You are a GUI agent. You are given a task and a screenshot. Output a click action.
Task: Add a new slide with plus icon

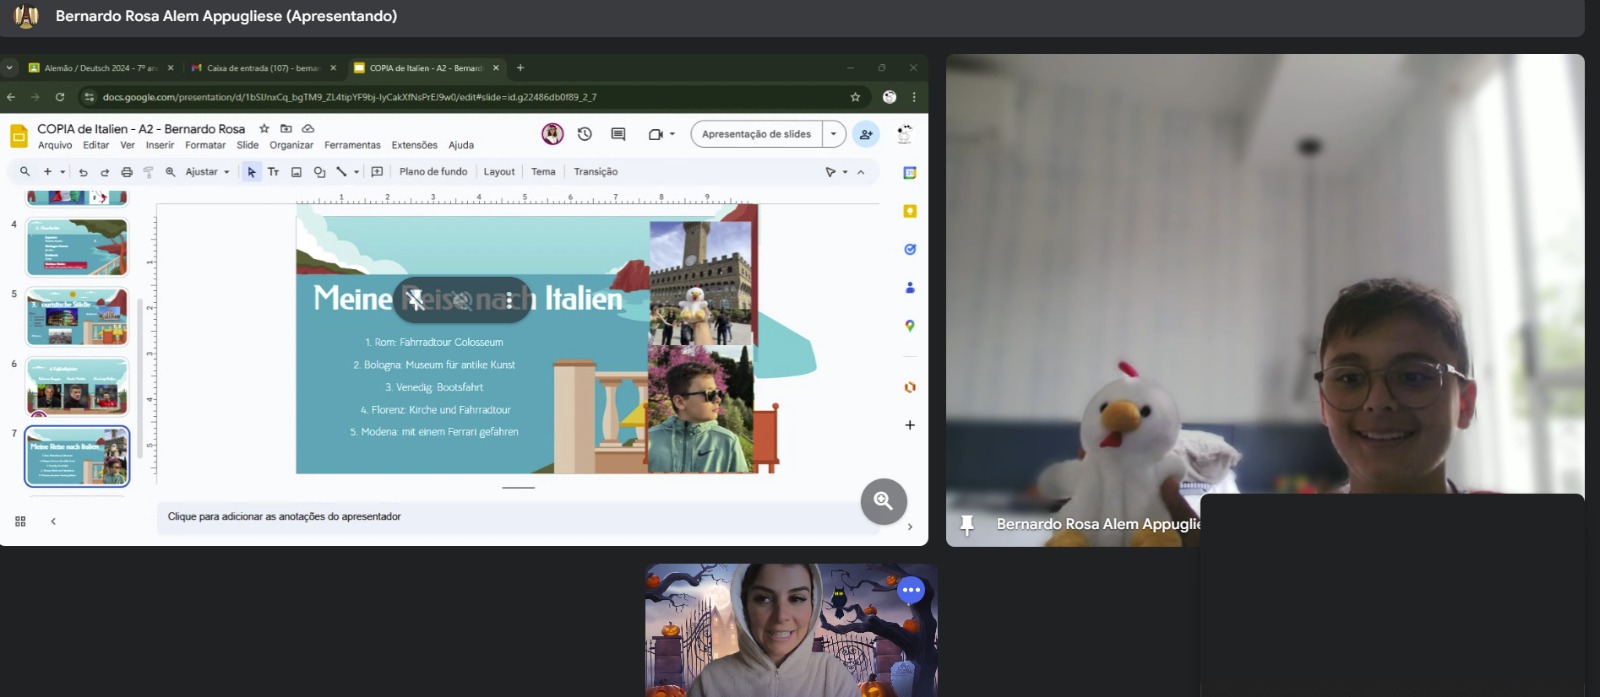click(47, 172)
